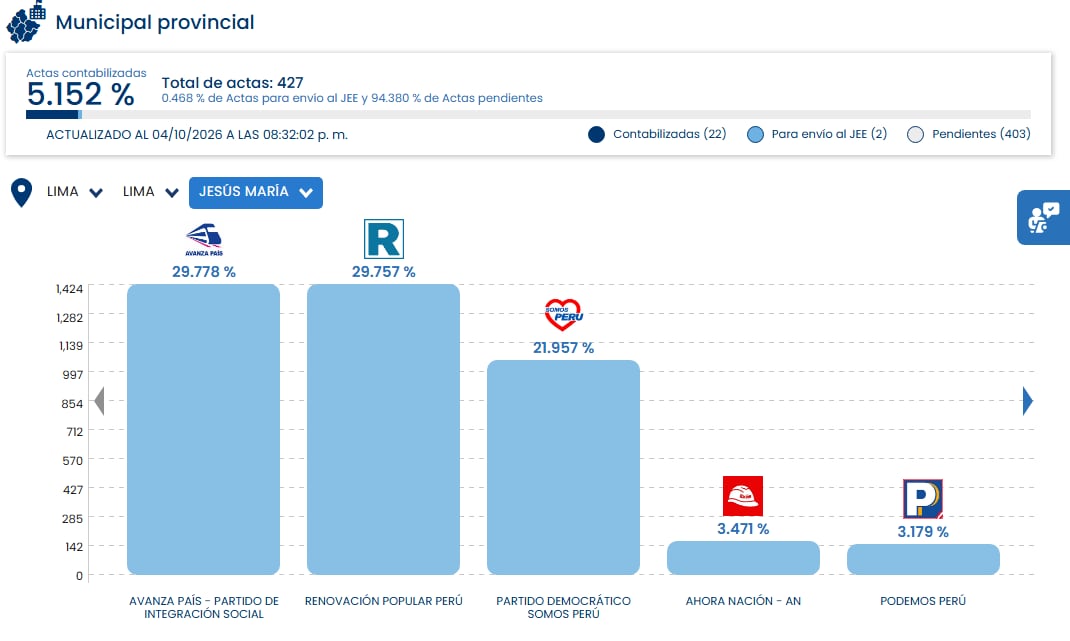Click the Renovación Popular R logo
The height and width of the screenshot is (641, 1070).
click(384, 239)
